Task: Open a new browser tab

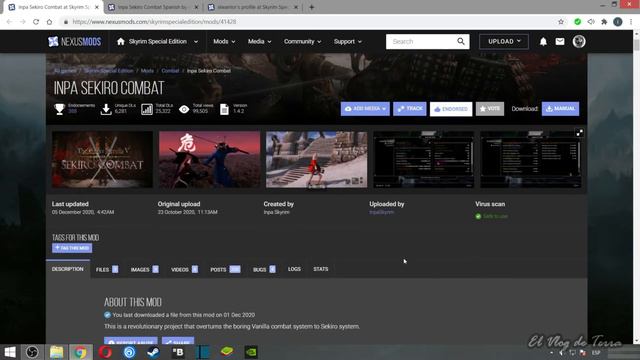Action: pyautogui.click(x=312, y=7)
